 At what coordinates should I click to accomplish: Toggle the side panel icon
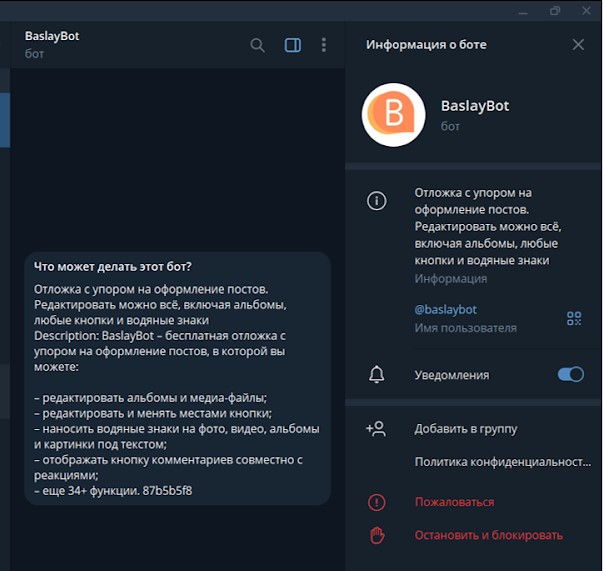click(x=293, y=45)
